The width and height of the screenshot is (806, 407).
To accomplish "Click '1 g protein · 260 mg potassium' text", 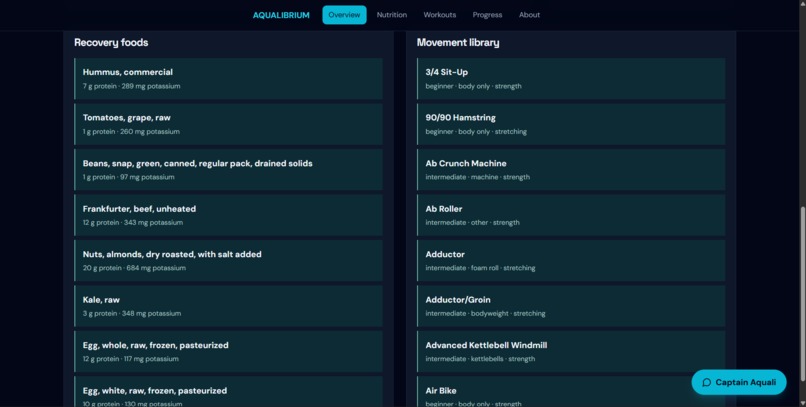I will (131, 132).
